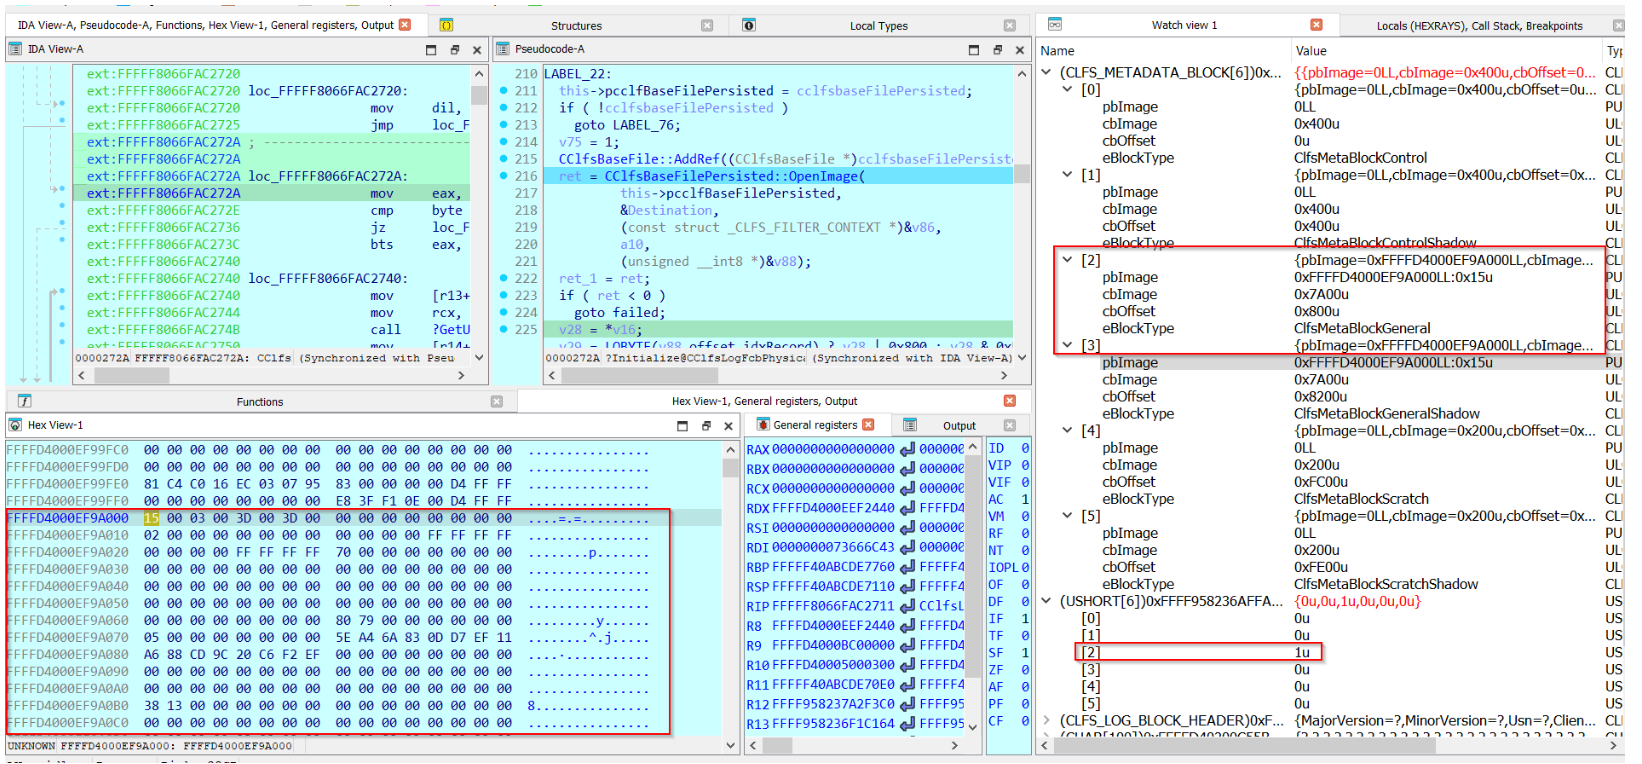Jump to RIP register value arrow
1642x764 pixels.
coord(906,606)
